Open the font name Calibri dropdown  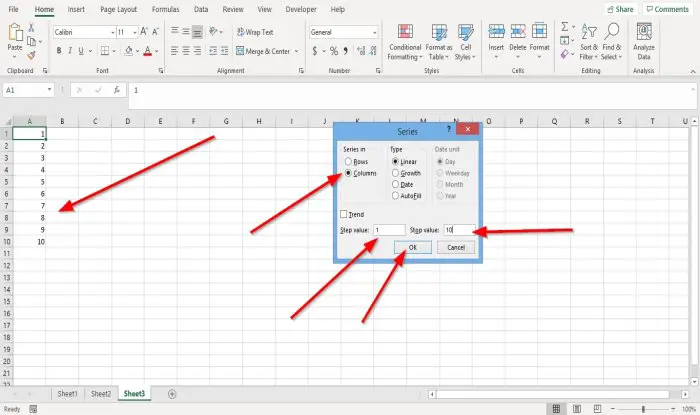click(112, 32)
